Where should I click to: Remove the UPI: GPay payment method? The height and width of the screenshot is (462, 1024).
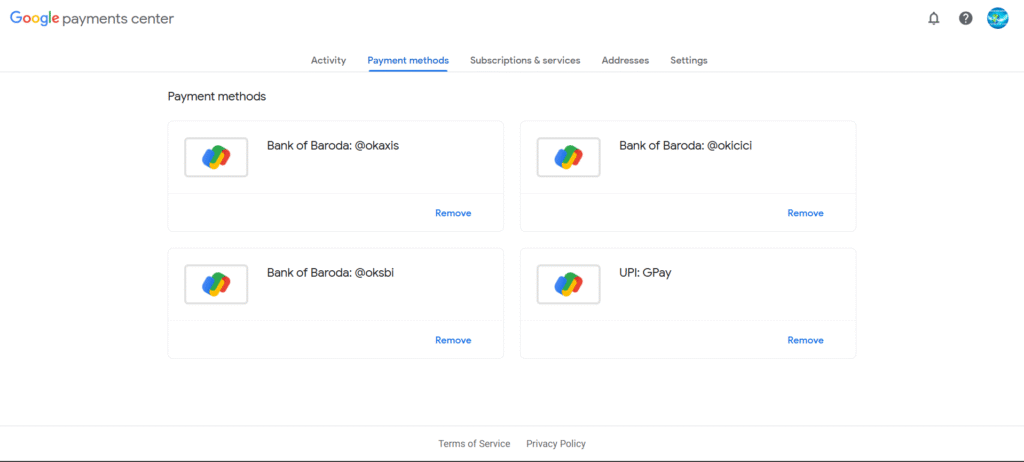click(805, 340)
